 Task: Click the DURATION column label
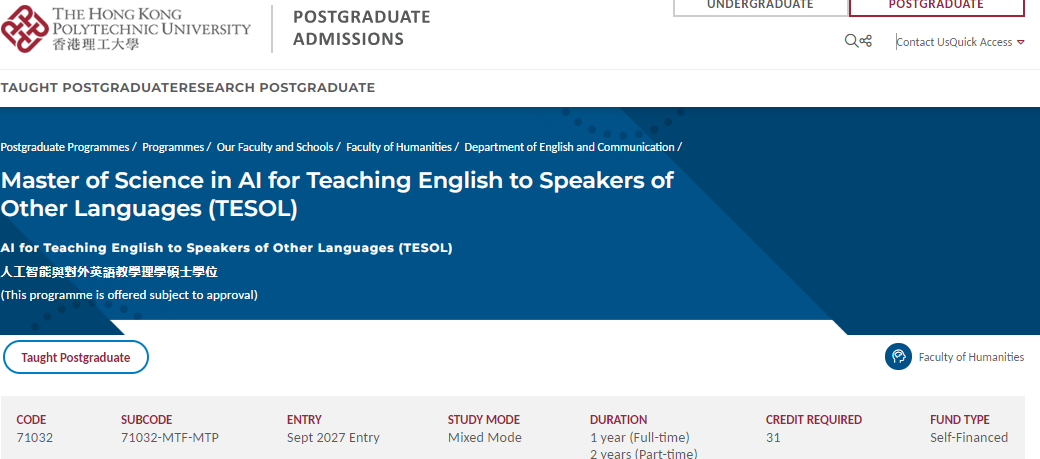[618, 420]
